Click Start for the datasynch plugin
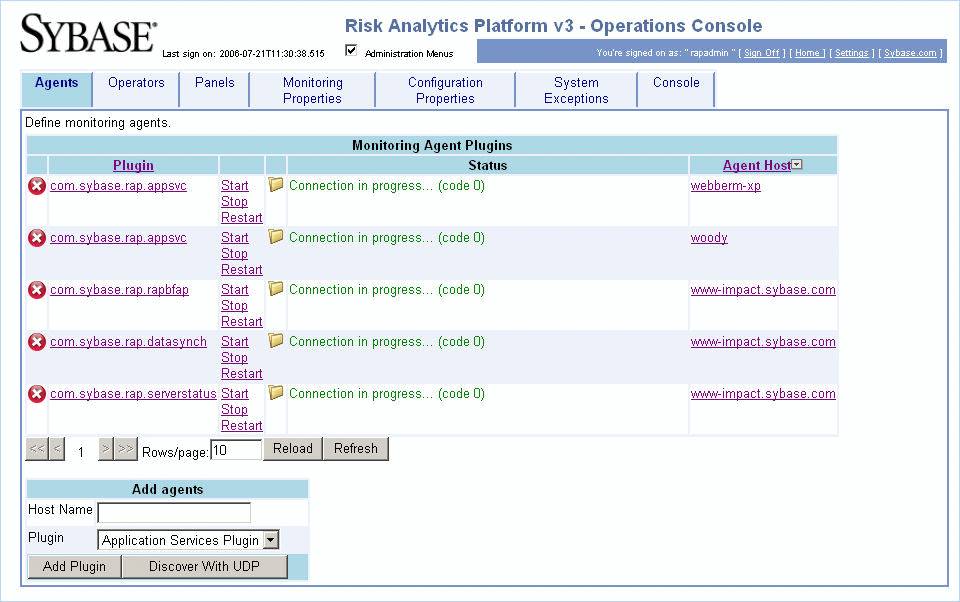 pos(234,342)
